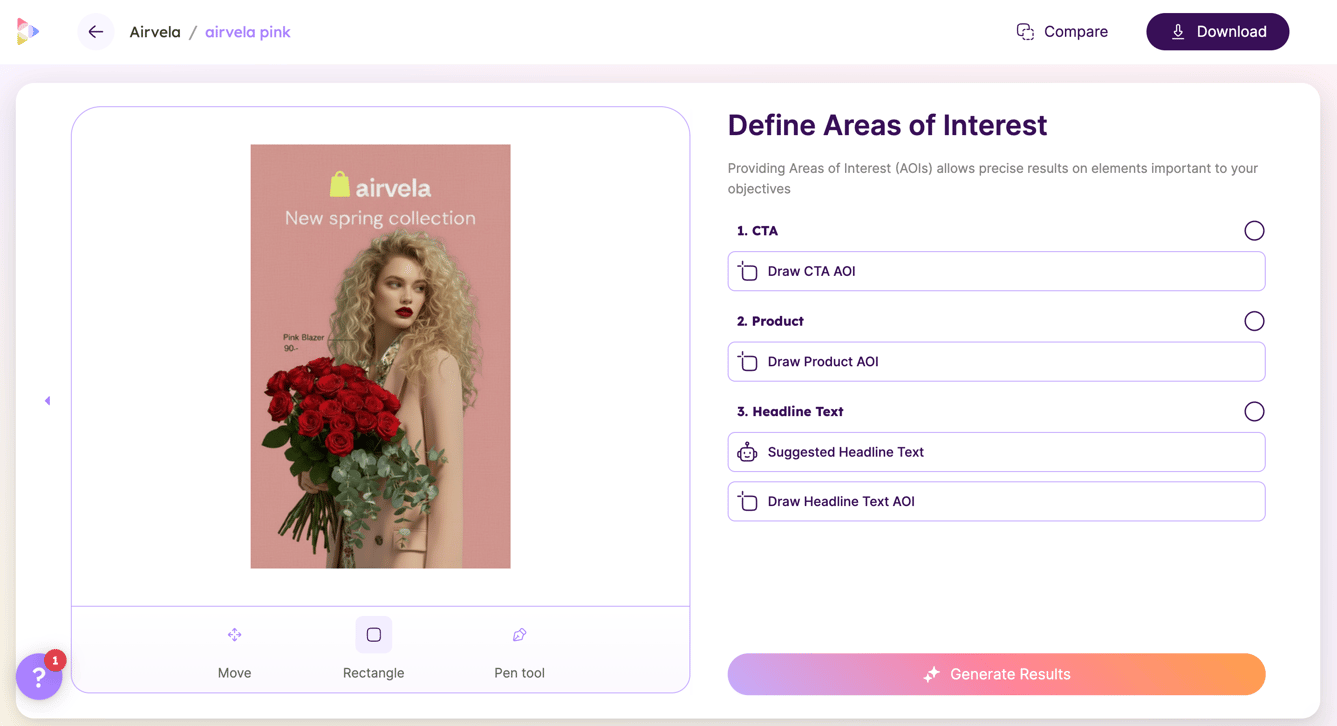
Task: Click the download arrow icon
Action: point(1178,32)
